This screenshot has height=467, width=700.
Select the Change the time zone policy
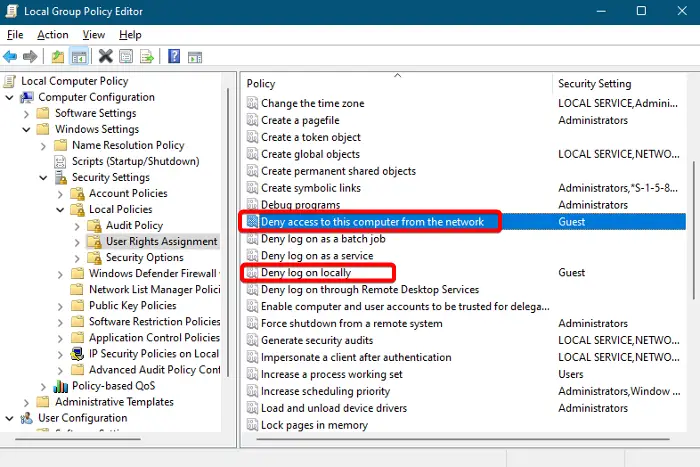[312, 103]
